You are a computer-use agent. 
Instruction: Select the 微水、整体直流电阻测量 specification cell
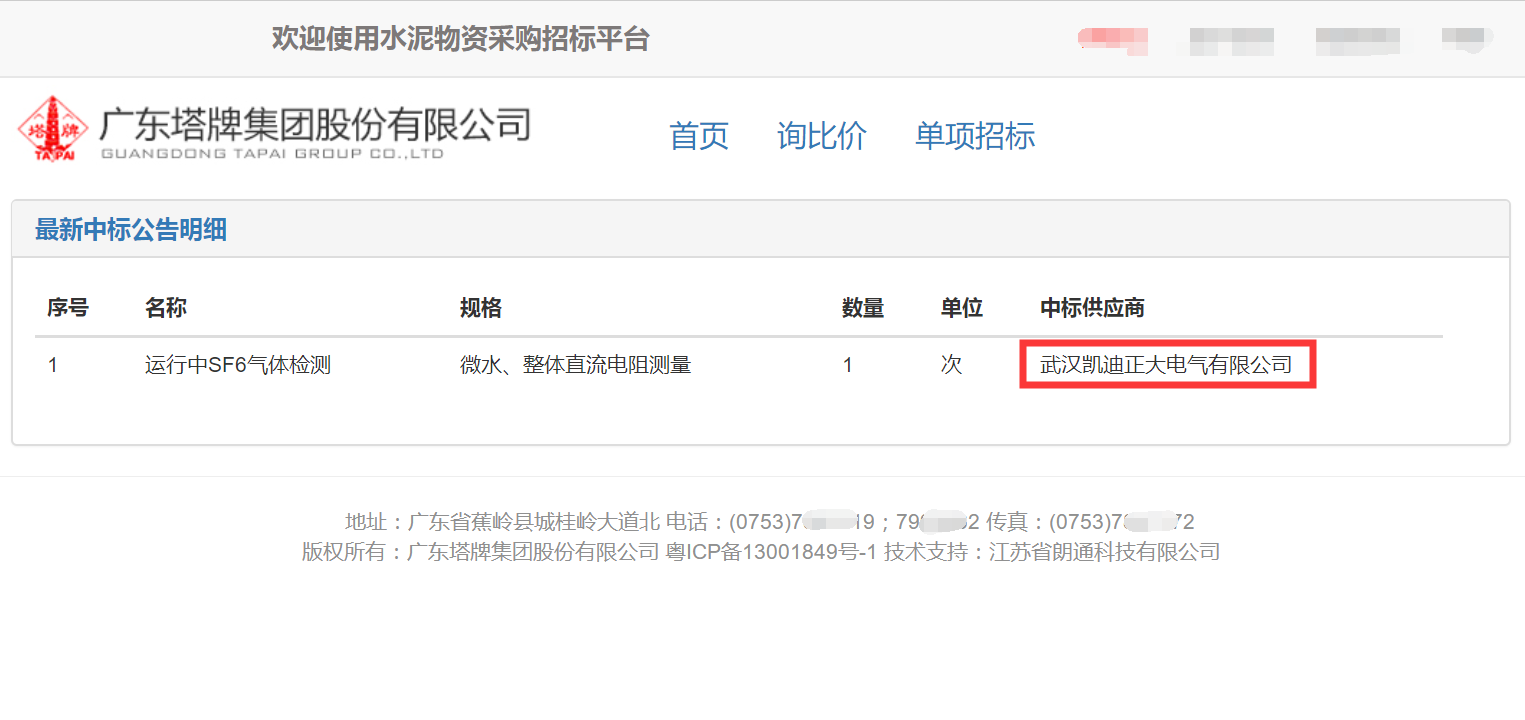click(x=576, y=365)
